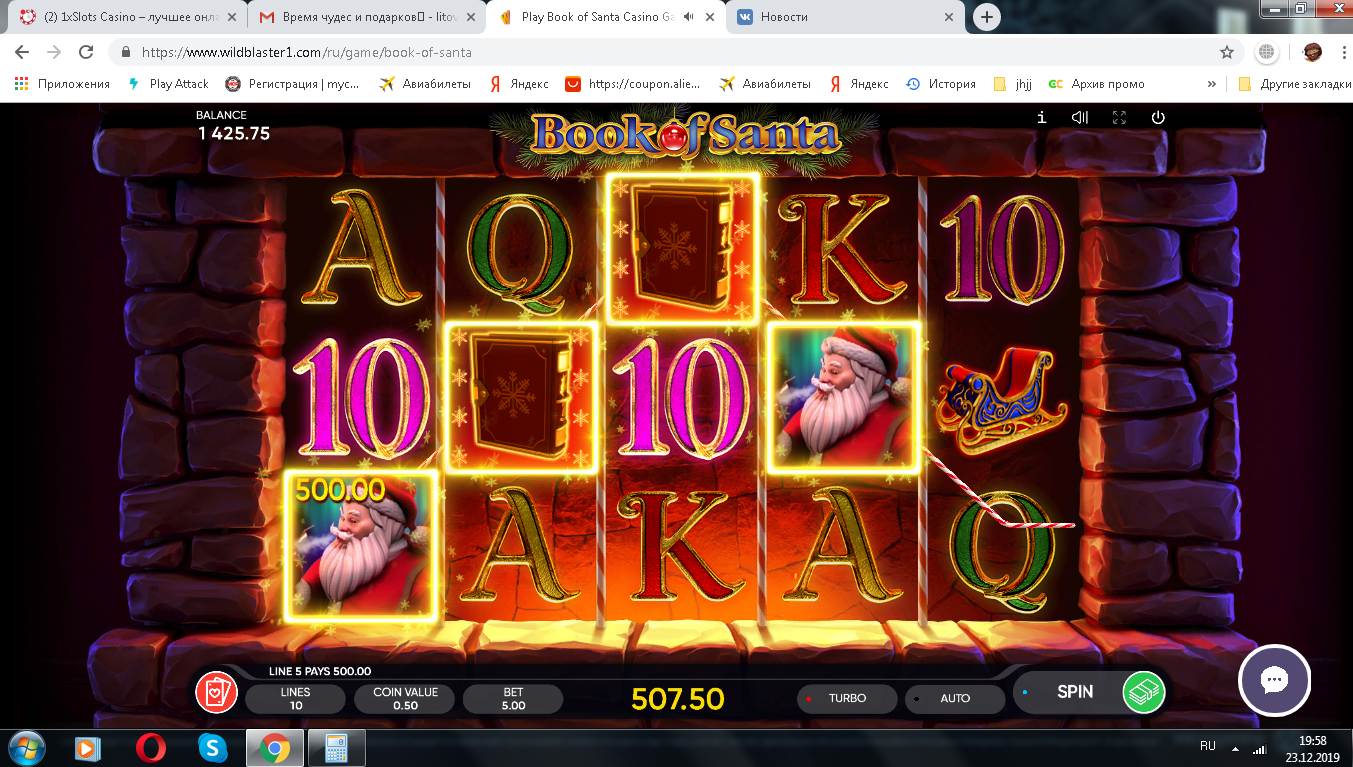Switch to the 1xSlots Casino tab

point(127,17)
